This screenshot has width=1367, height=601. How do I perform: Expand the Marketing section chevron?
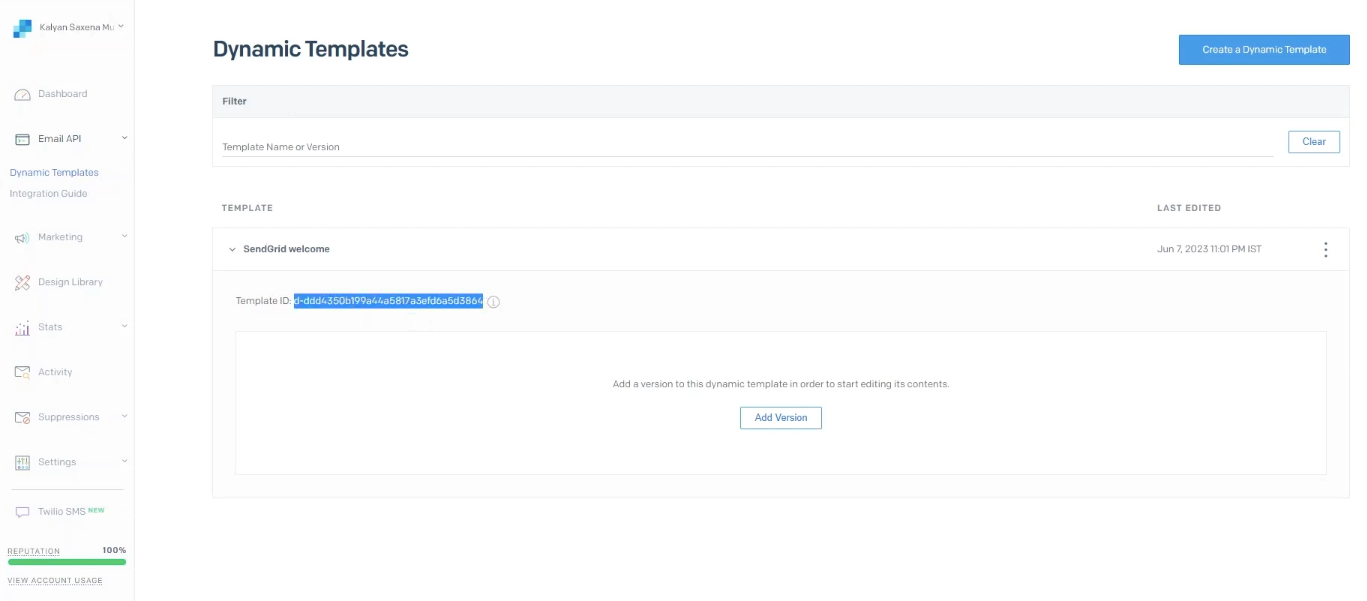pos(124,237)
